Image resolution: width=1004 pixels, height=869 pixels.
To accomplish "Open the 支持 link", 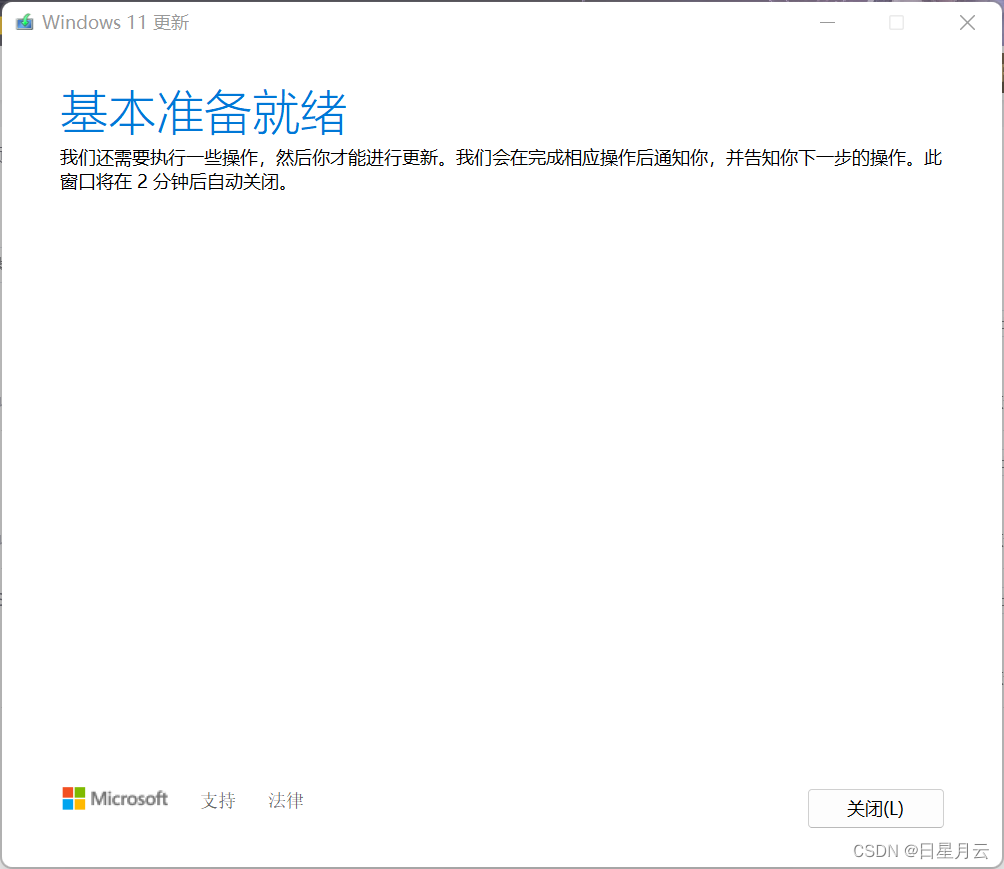I will tap(218, 800).
